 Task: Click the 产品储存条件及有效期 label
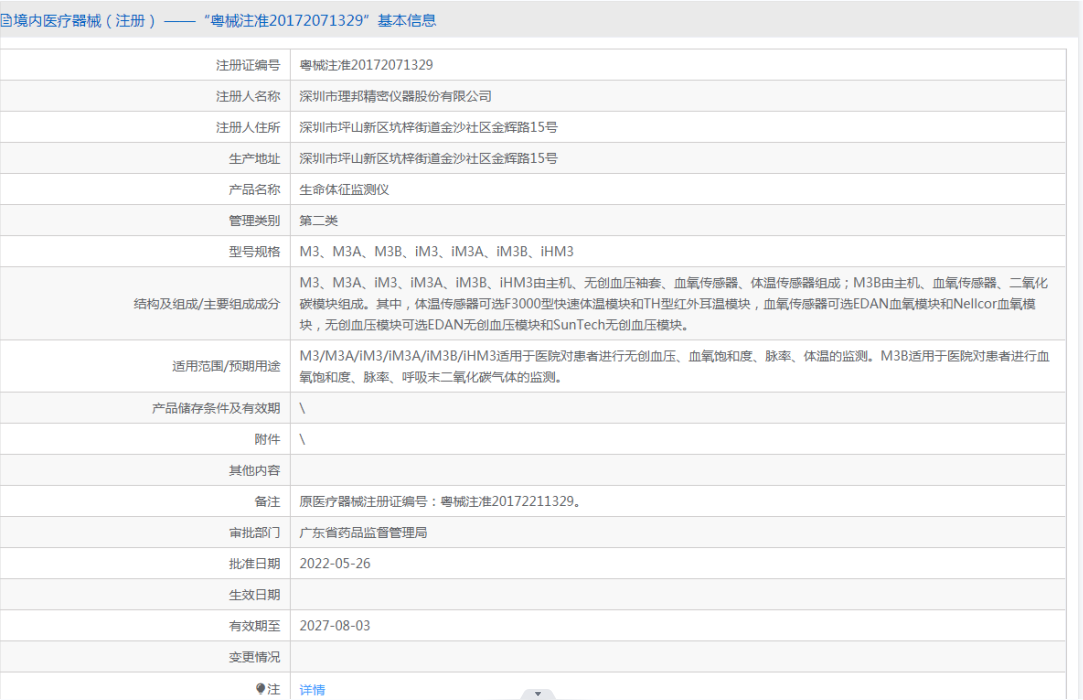216,408
